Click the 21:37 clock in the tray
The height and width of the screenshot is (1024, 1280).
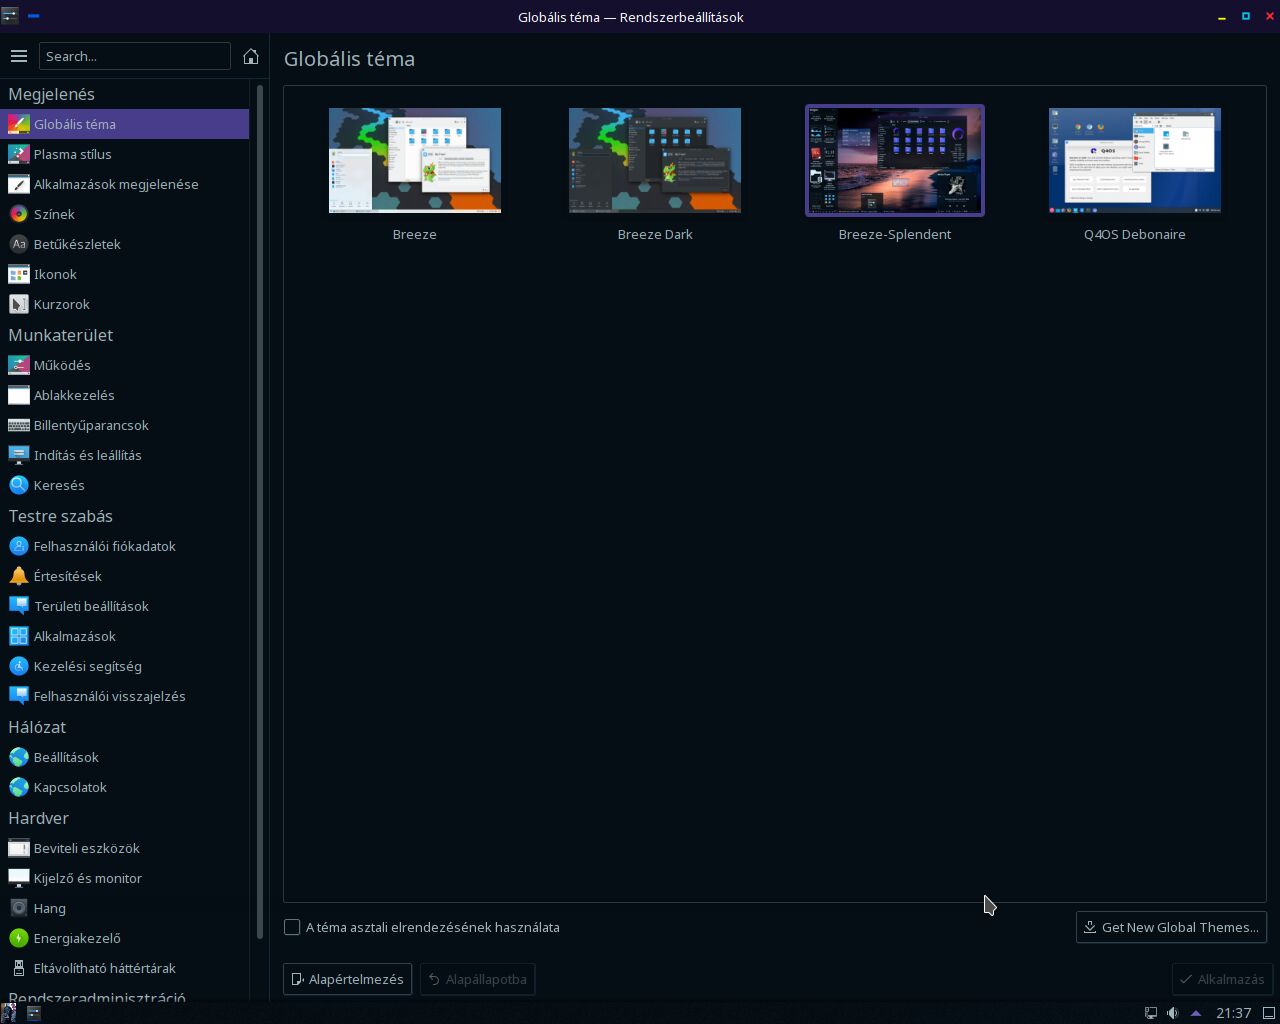(x=1234, y=1013)
